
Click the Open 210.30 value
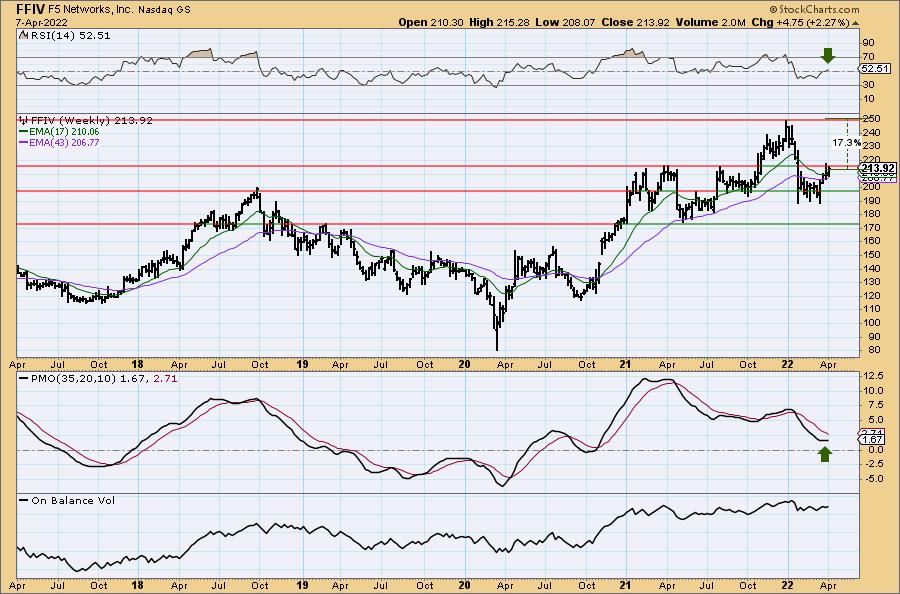pyautogui.click(x=432, y=22)
